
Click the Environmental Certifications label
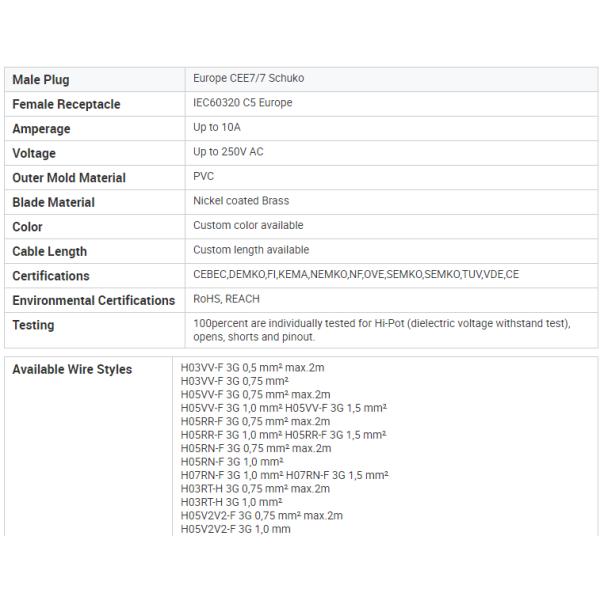pos(93,301)
